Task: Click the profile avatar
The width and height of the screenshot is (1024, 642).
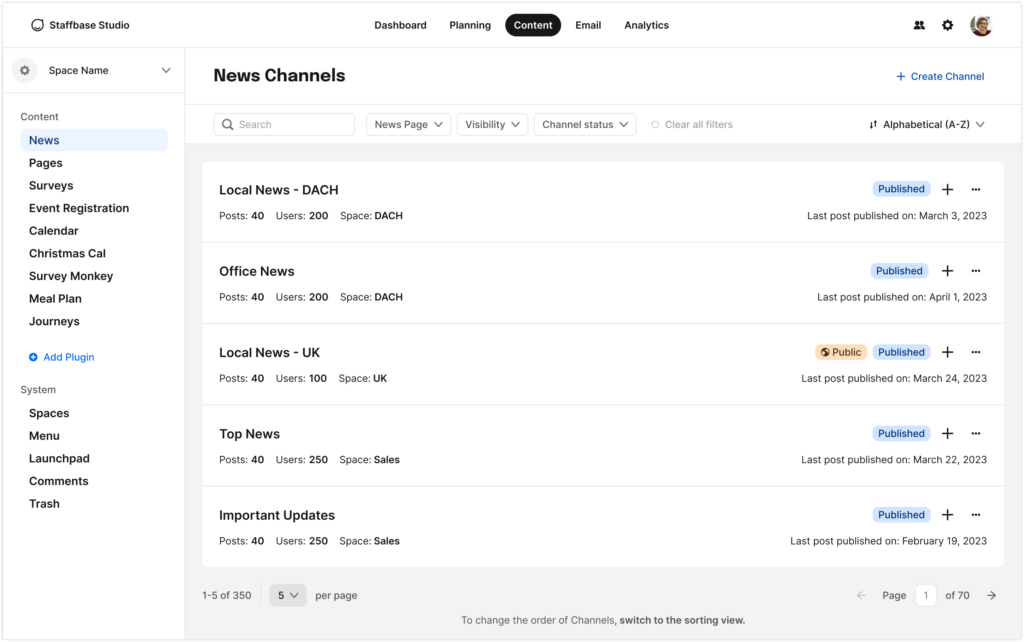Action: [981, 25]
